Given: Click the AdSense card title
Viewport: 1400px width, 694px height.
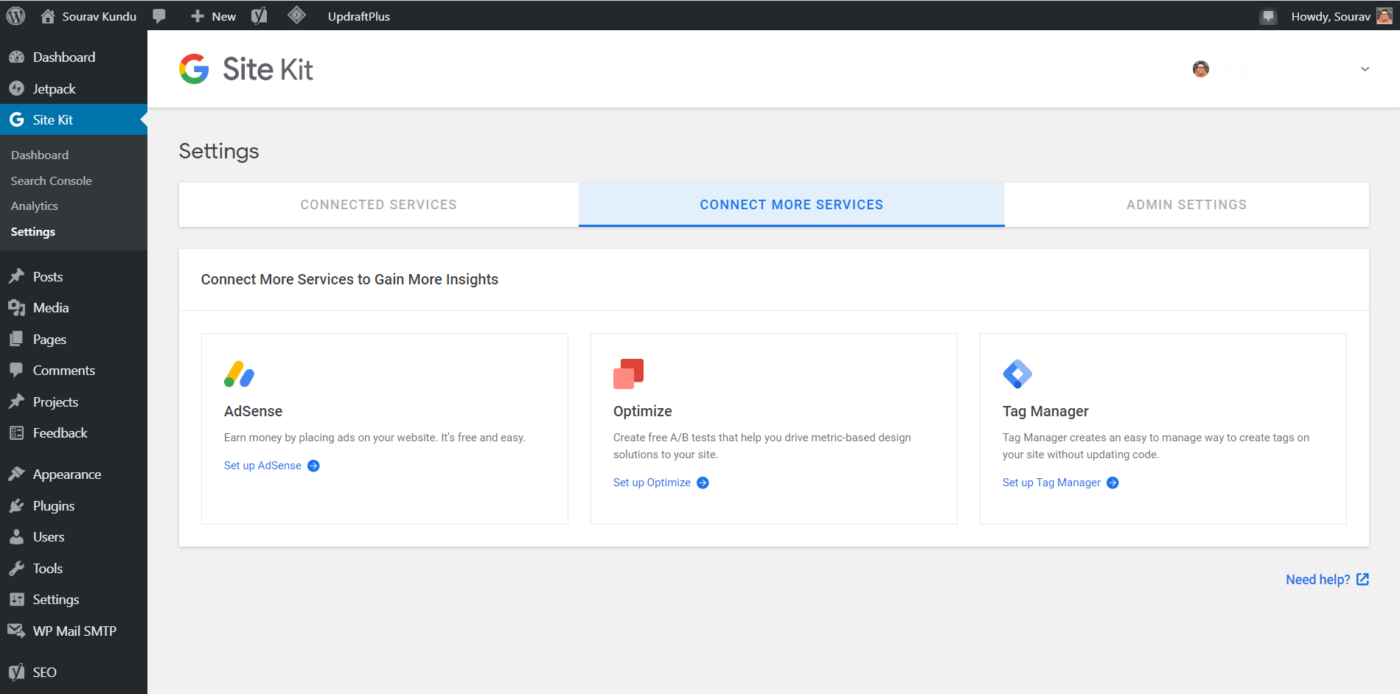Looking at the screenshot, I should tap(253, 411).
